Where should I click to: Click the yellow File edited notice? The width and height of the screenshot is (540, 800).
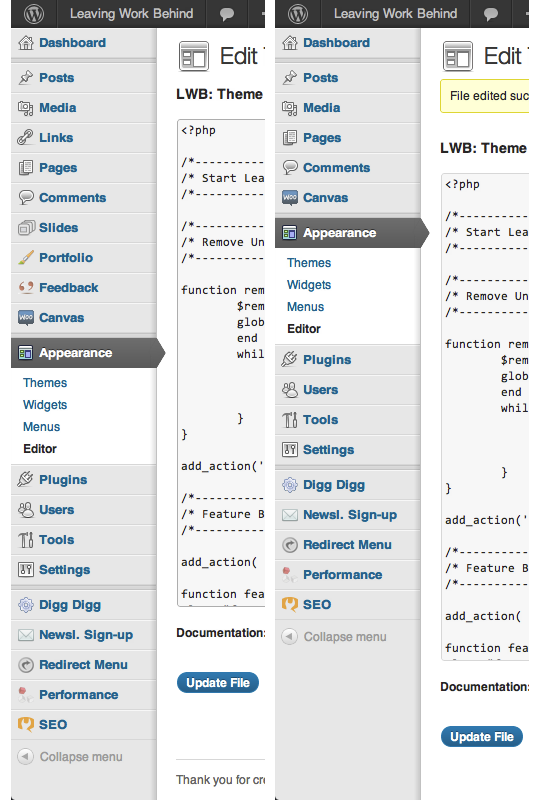click(x=485, y=96)
